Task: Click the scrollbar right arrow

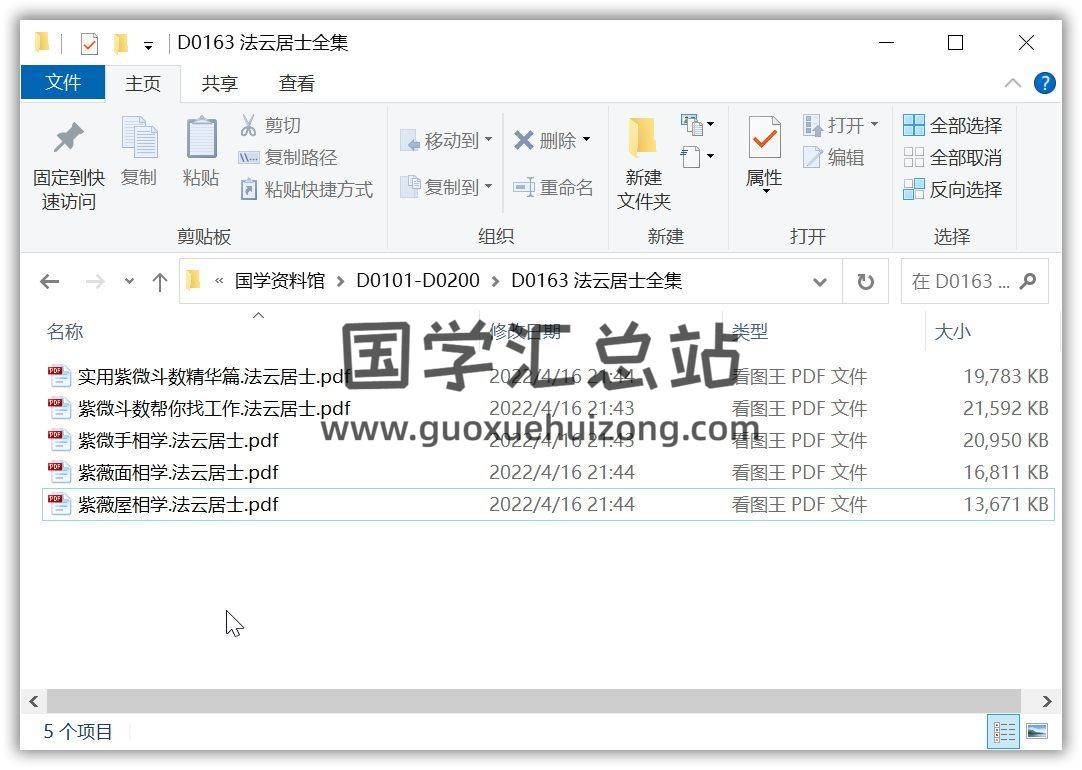Action: click(1047, 701)
